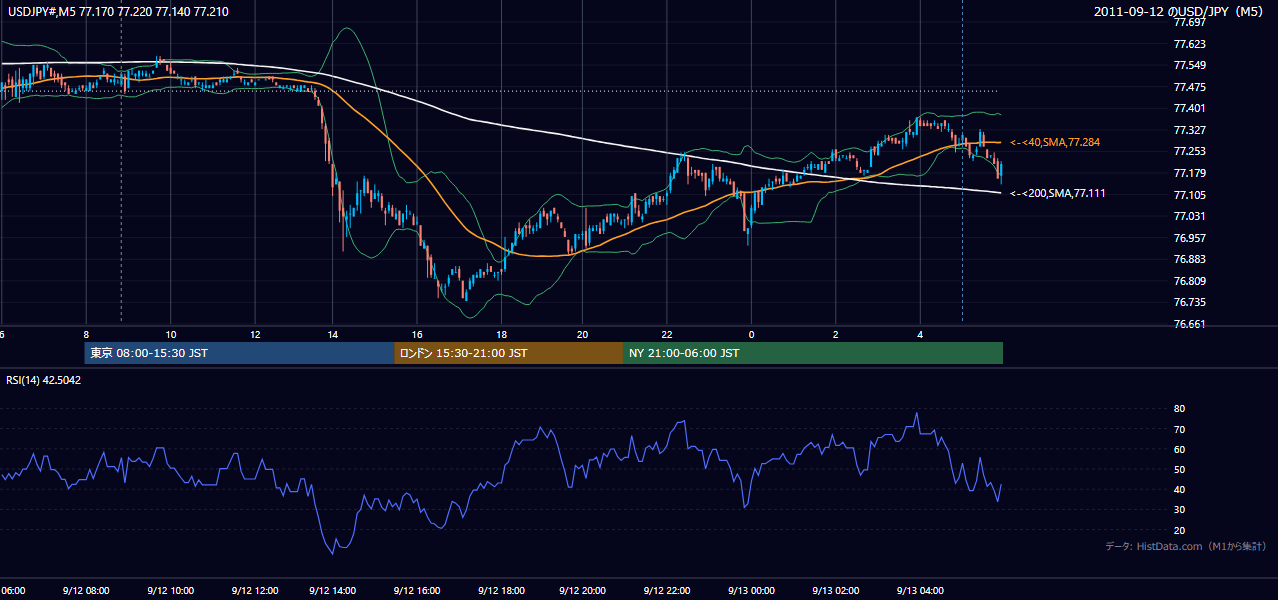Image resolution: width=1278 pixels, height=600 pixels.
Task: Click the RSI(14) 42.5042 indicator label
Action: pos(44,380)
